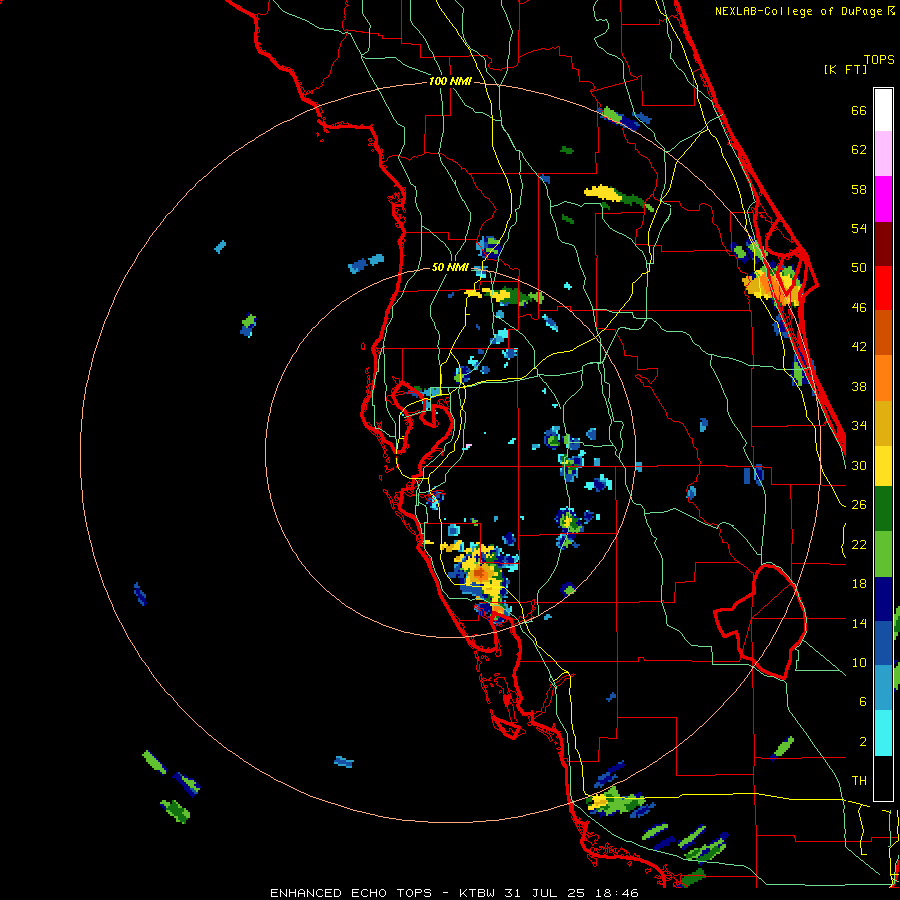This screenshot has width=900, height=900.
Task: Select the 34 value on legend scale
Action: pos(859,426)
